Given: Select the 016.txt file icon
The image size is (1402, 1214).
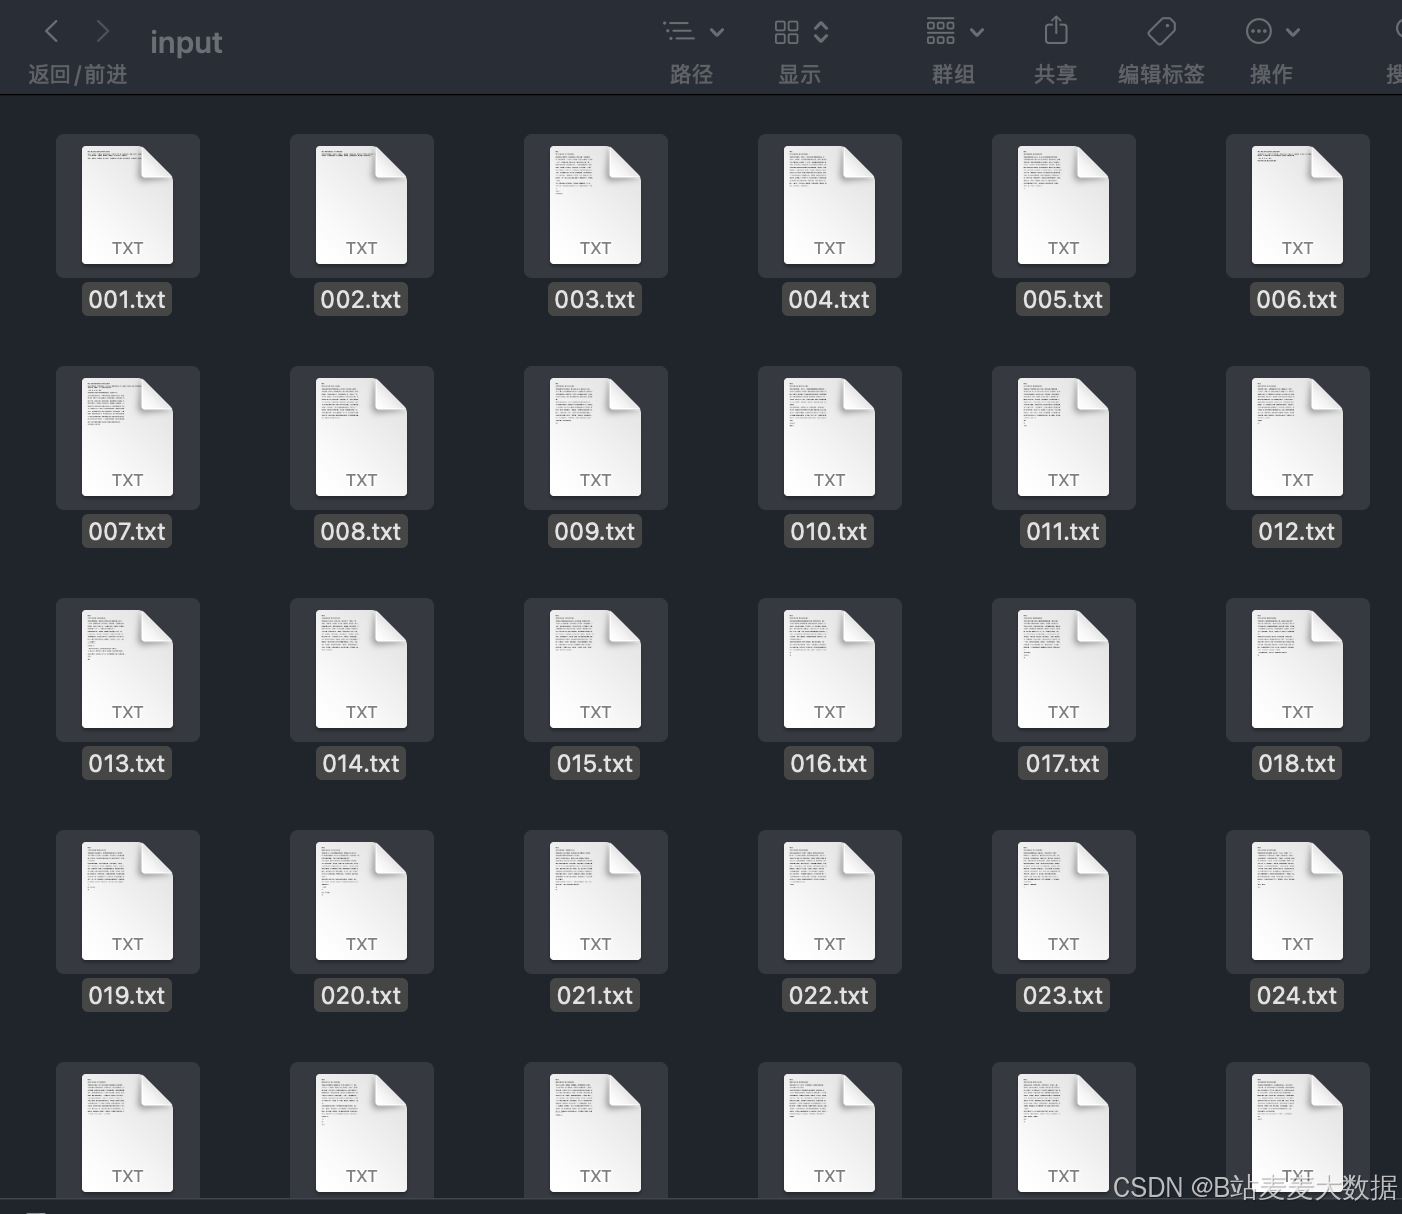Looking at the screenshot, I should click(830, 669).
